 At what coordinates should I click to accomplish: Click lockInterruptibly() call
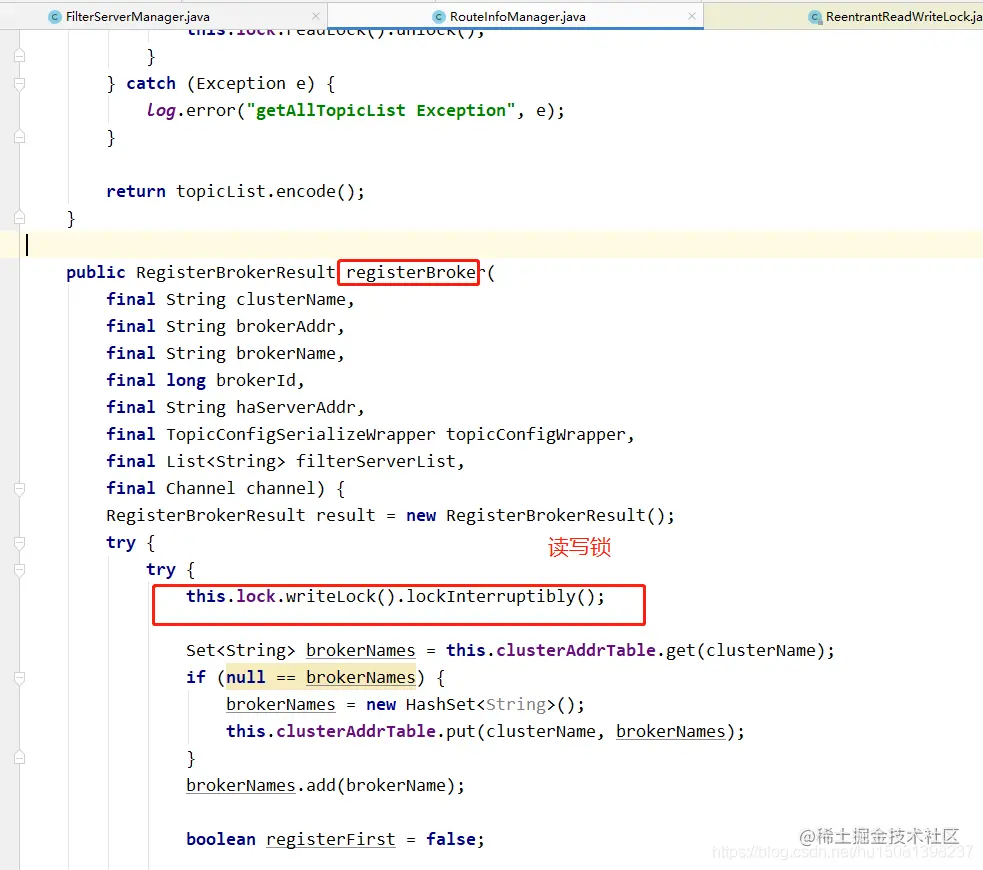501,596
